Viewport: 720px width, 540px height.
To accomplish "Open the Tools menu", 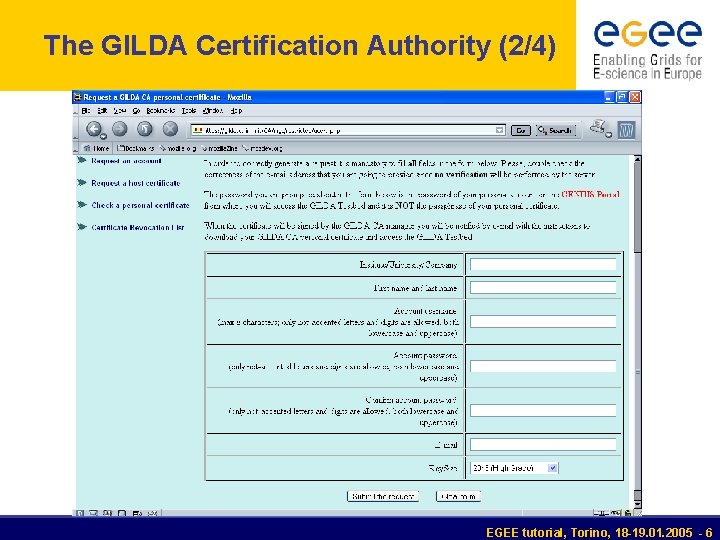I will pyautogui.click(x=189, y=111).
